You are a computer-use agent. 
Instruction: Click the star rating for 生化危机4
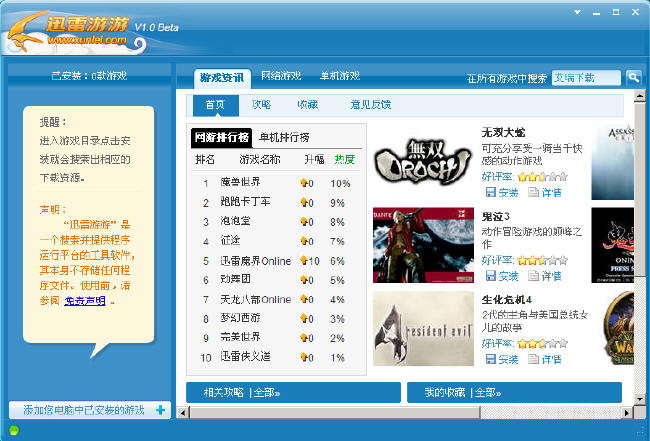click(542, 344)
